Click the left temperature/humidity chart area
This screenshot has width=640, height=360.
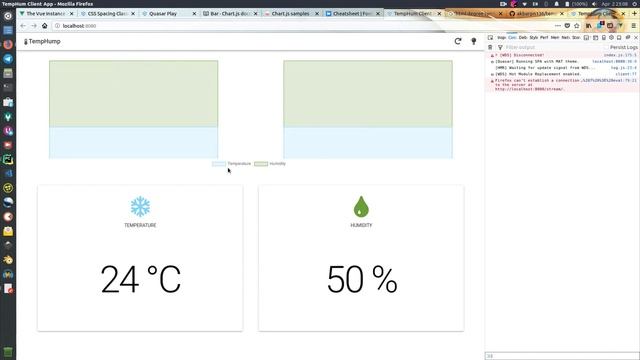133,109
